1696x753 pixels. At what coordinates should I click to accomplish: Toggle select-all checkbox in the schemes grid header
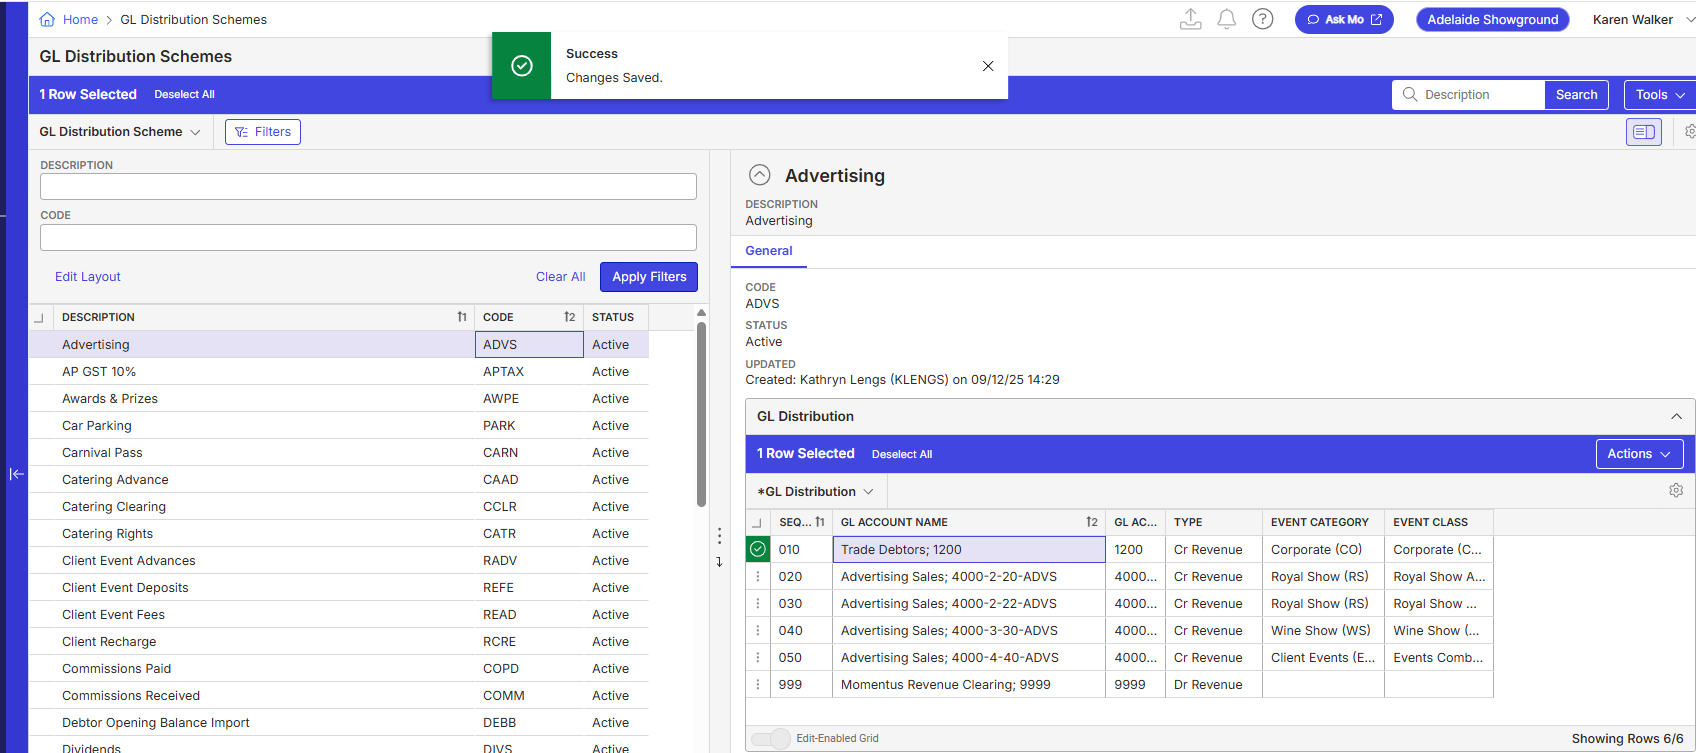click(x=39, y=318)
